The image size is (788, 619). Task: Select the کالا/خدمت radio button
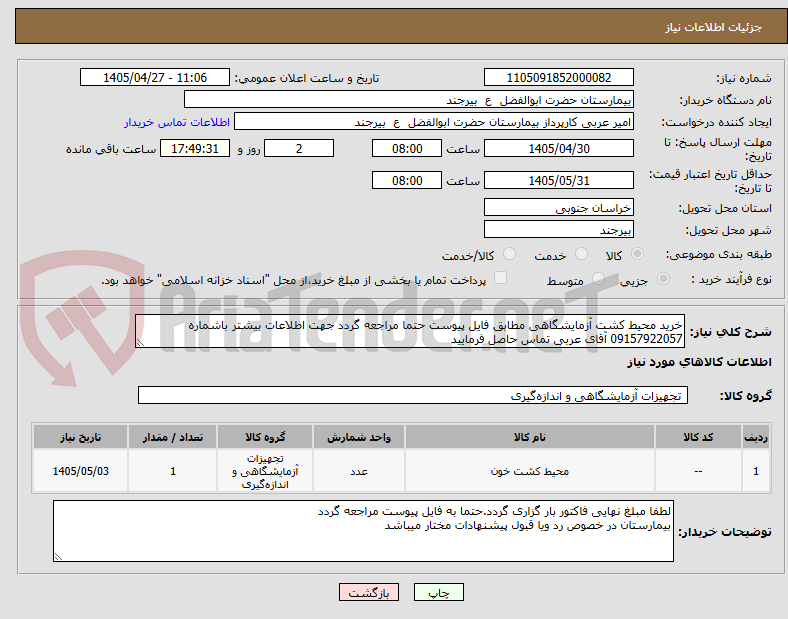[x=510, y=254]
